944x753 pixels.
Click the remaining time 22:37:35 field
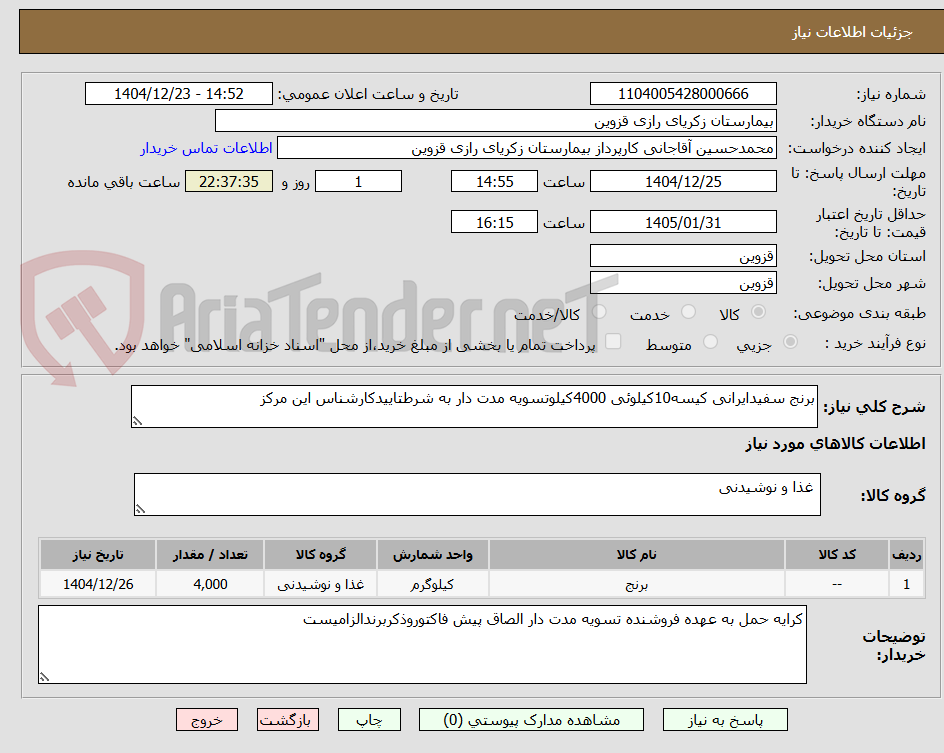coord(229,181)
